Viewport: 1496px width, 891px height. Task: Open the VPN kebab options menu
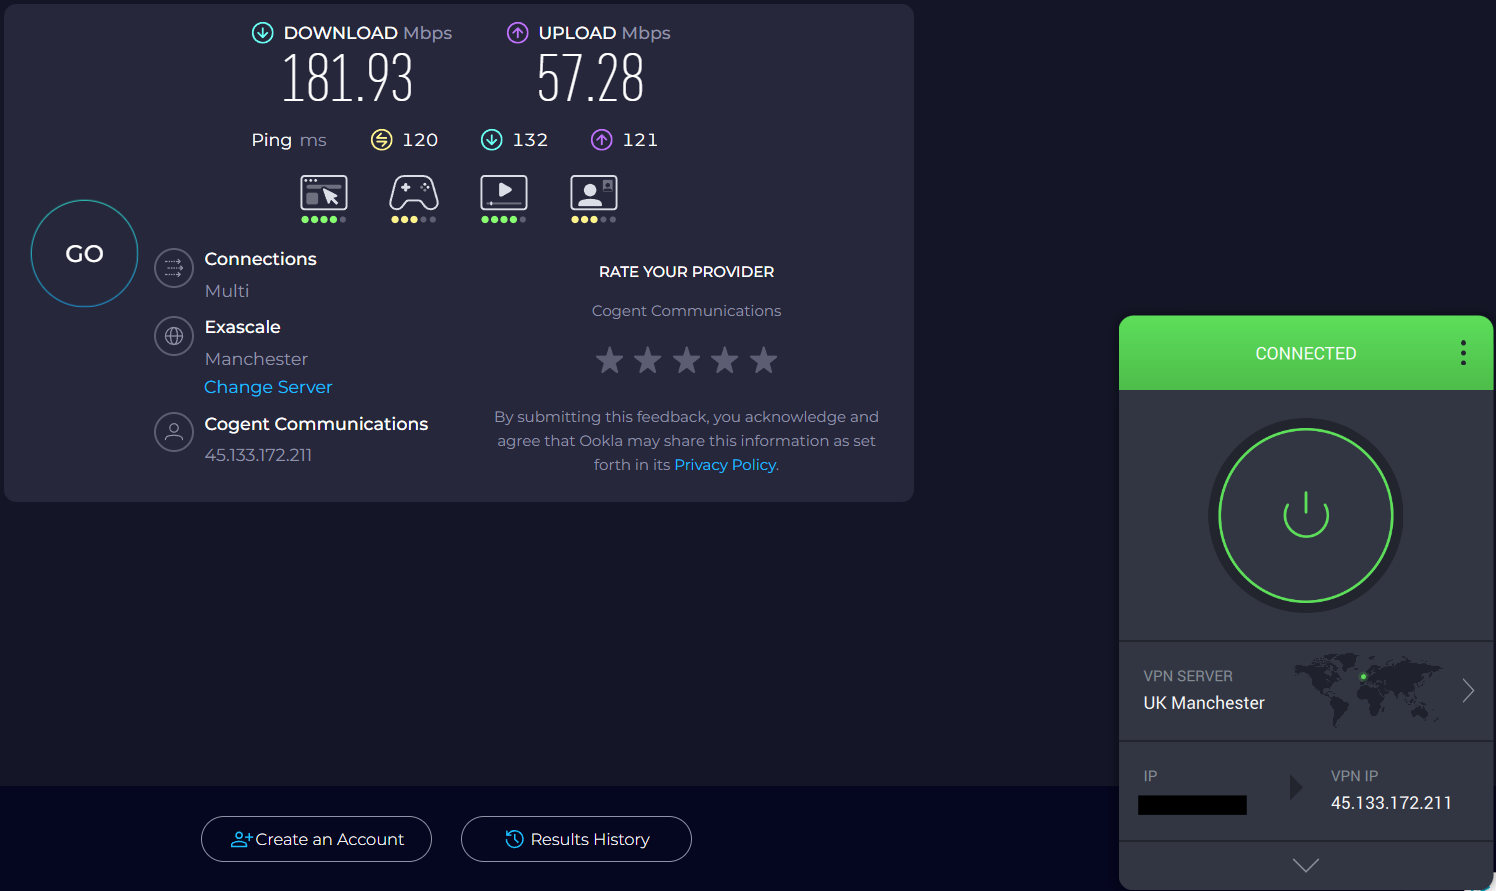[1463, 353]
